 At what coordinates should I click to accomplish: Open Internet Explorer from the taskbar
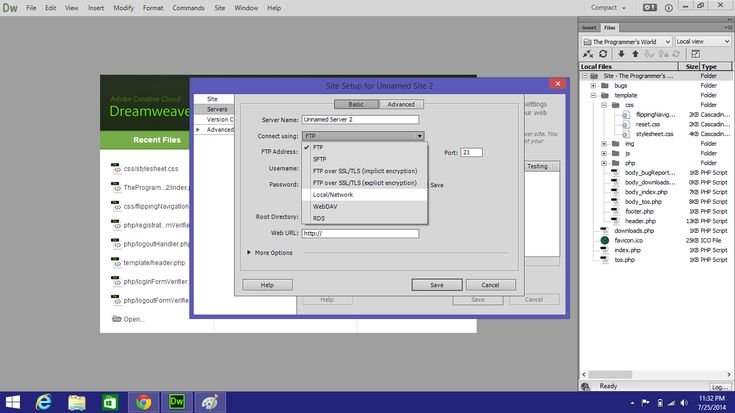click(x=44, y=402)
